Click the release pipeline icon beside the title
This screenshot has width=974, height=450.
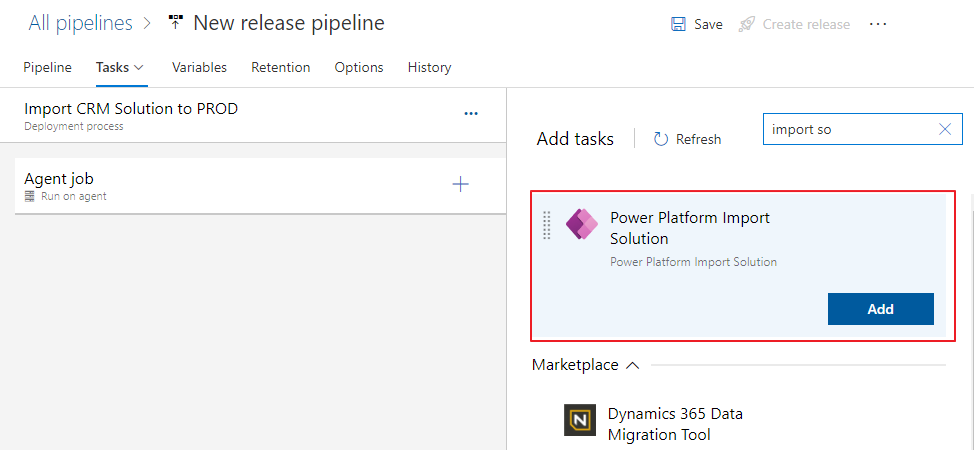click(x=176, y=24)
